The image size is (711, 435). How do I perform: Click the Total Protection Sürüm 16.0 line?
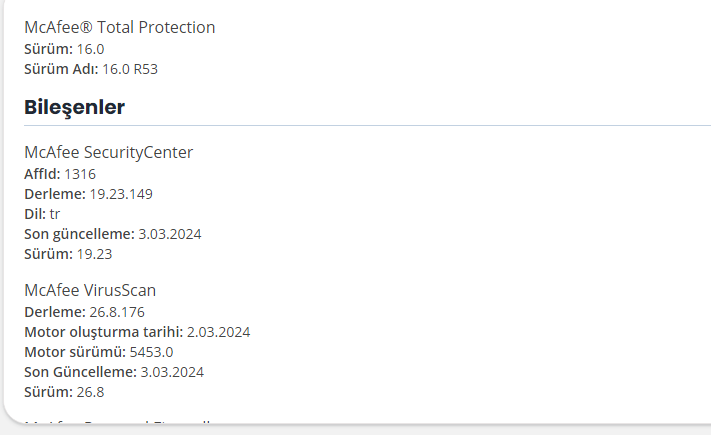(x=64, y=48)
